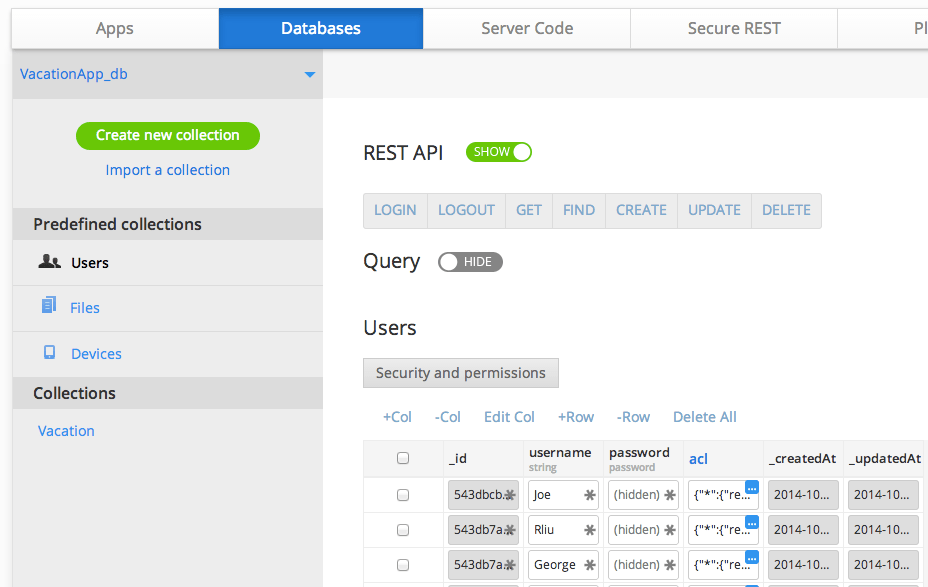The width and height of the screenshot is (928, 587).
Task: Select the Users people icon in sidebar
Action: (50, 262)
